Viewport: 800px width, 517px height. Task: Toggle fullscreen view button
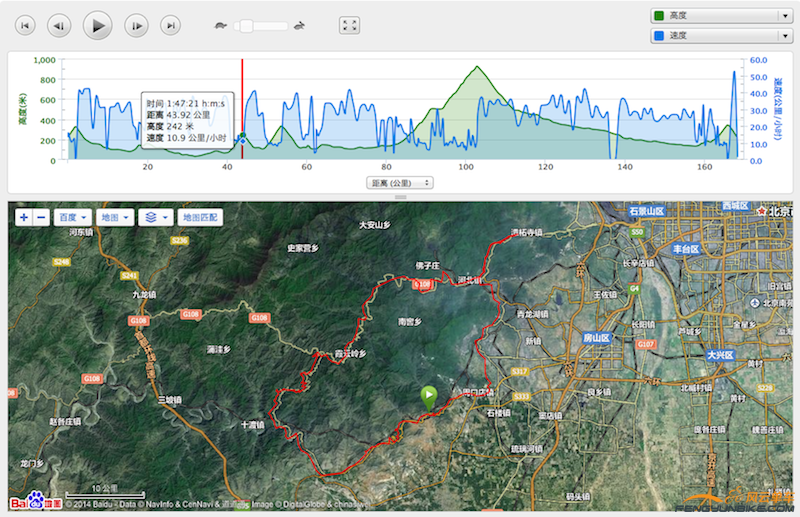point(349,26)
